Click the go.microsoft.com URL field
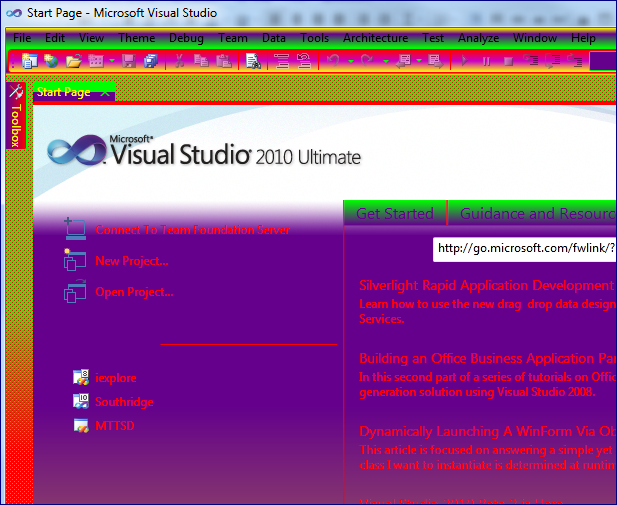The width and height of the screenshot is (617, 505). [x=525, y=249]
